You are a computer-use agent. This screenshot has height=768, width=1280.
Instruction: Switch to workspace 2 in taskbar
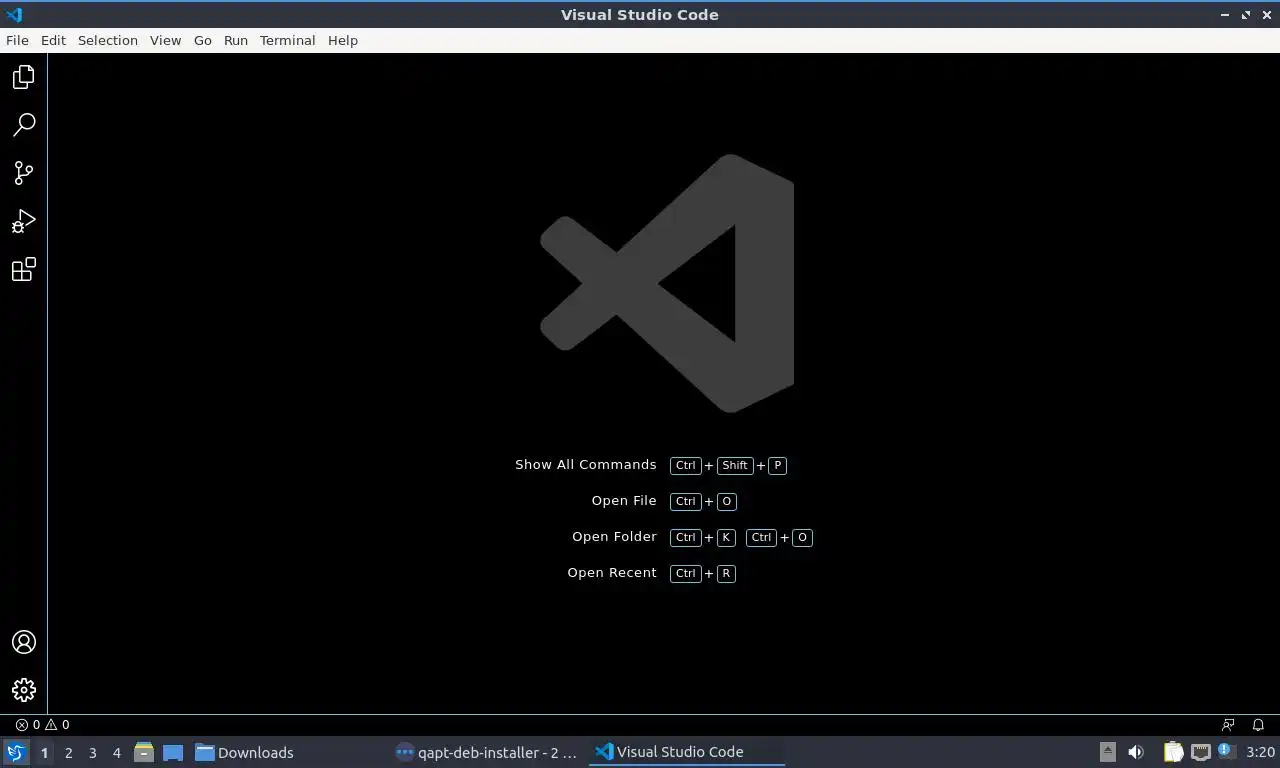click(68, 753)
